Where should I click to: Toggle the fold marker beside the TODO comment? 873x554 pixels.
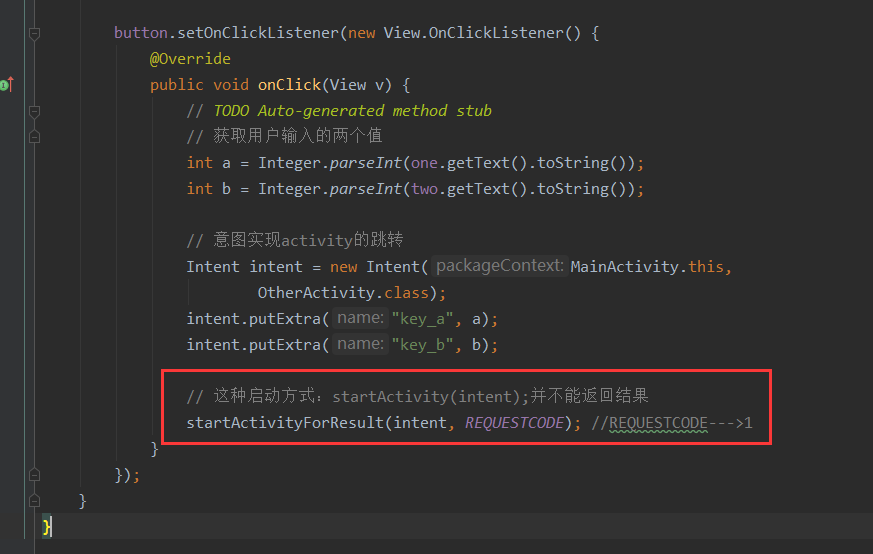click(34, 111)
